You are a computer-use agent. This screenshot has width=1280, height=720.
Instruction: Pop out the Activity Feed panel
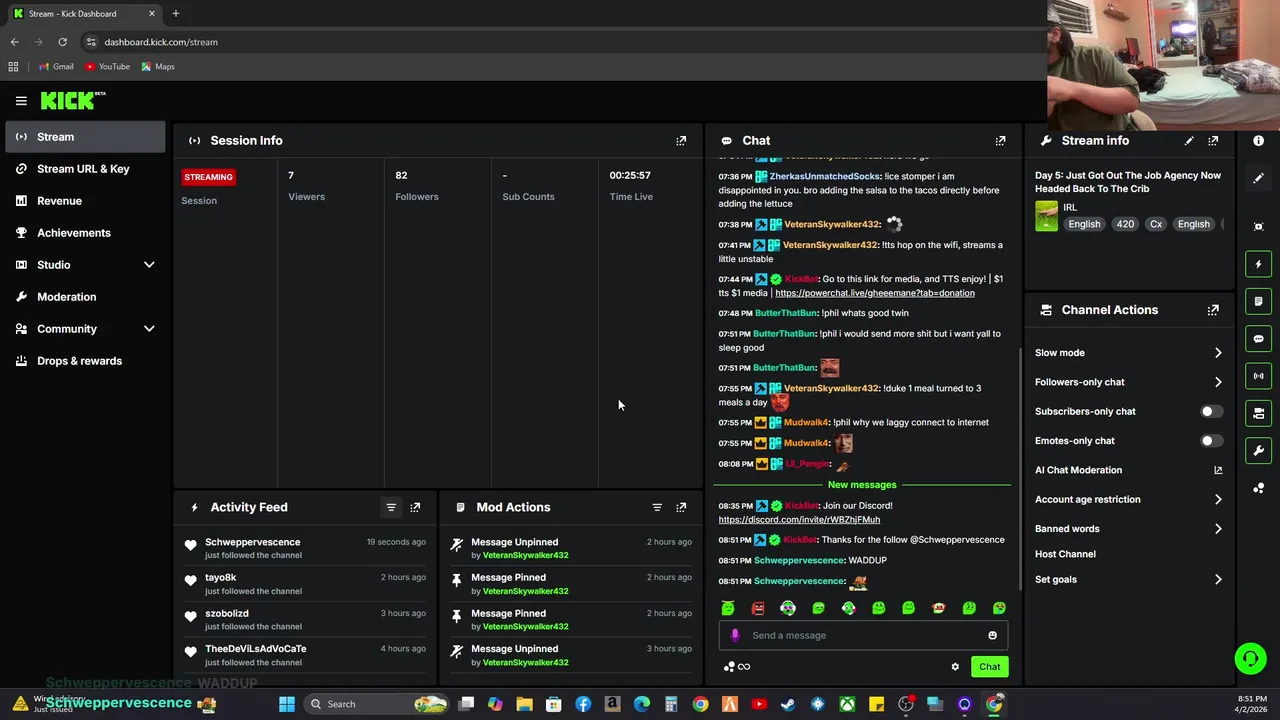pos(415,507)
